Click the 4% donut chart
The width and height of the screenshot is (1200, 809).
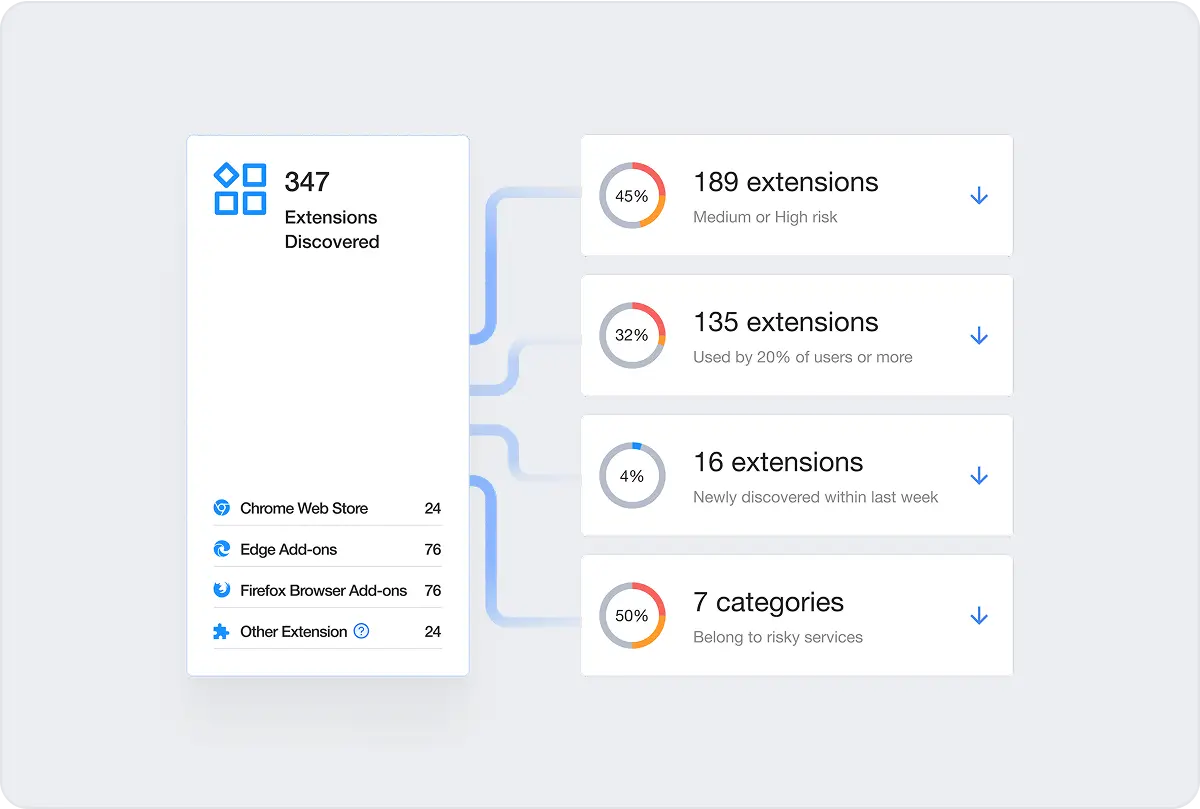coord(632,475)
